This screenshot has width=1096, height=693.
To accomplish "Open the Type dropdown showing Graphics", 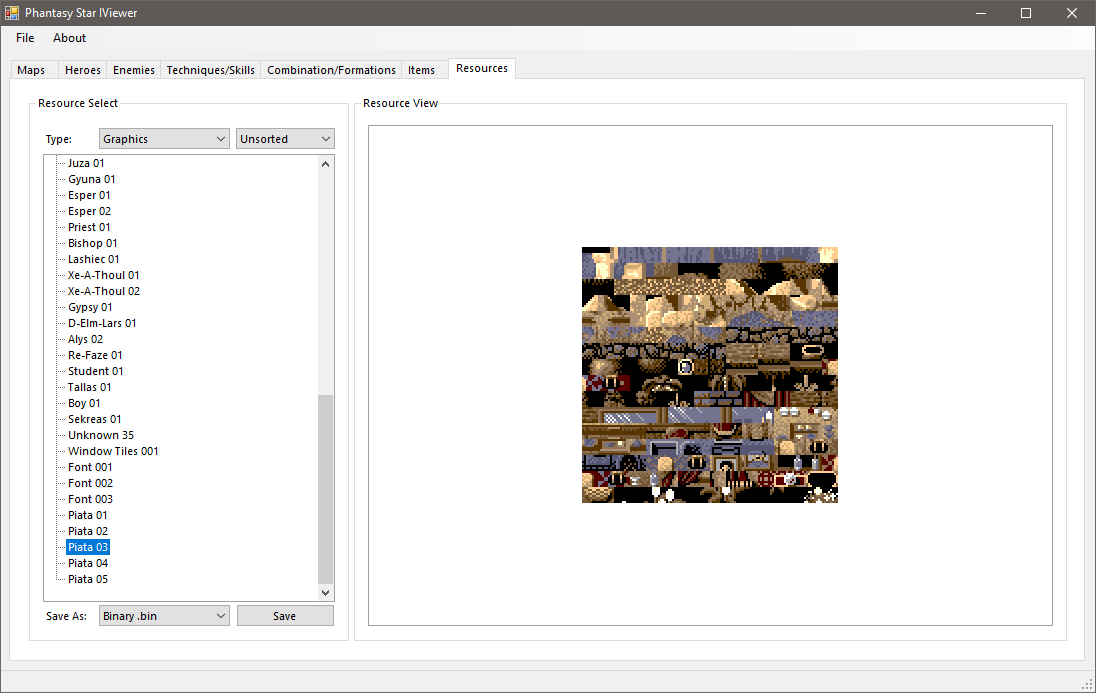I will pyautogui.click(x=164, y=138).
